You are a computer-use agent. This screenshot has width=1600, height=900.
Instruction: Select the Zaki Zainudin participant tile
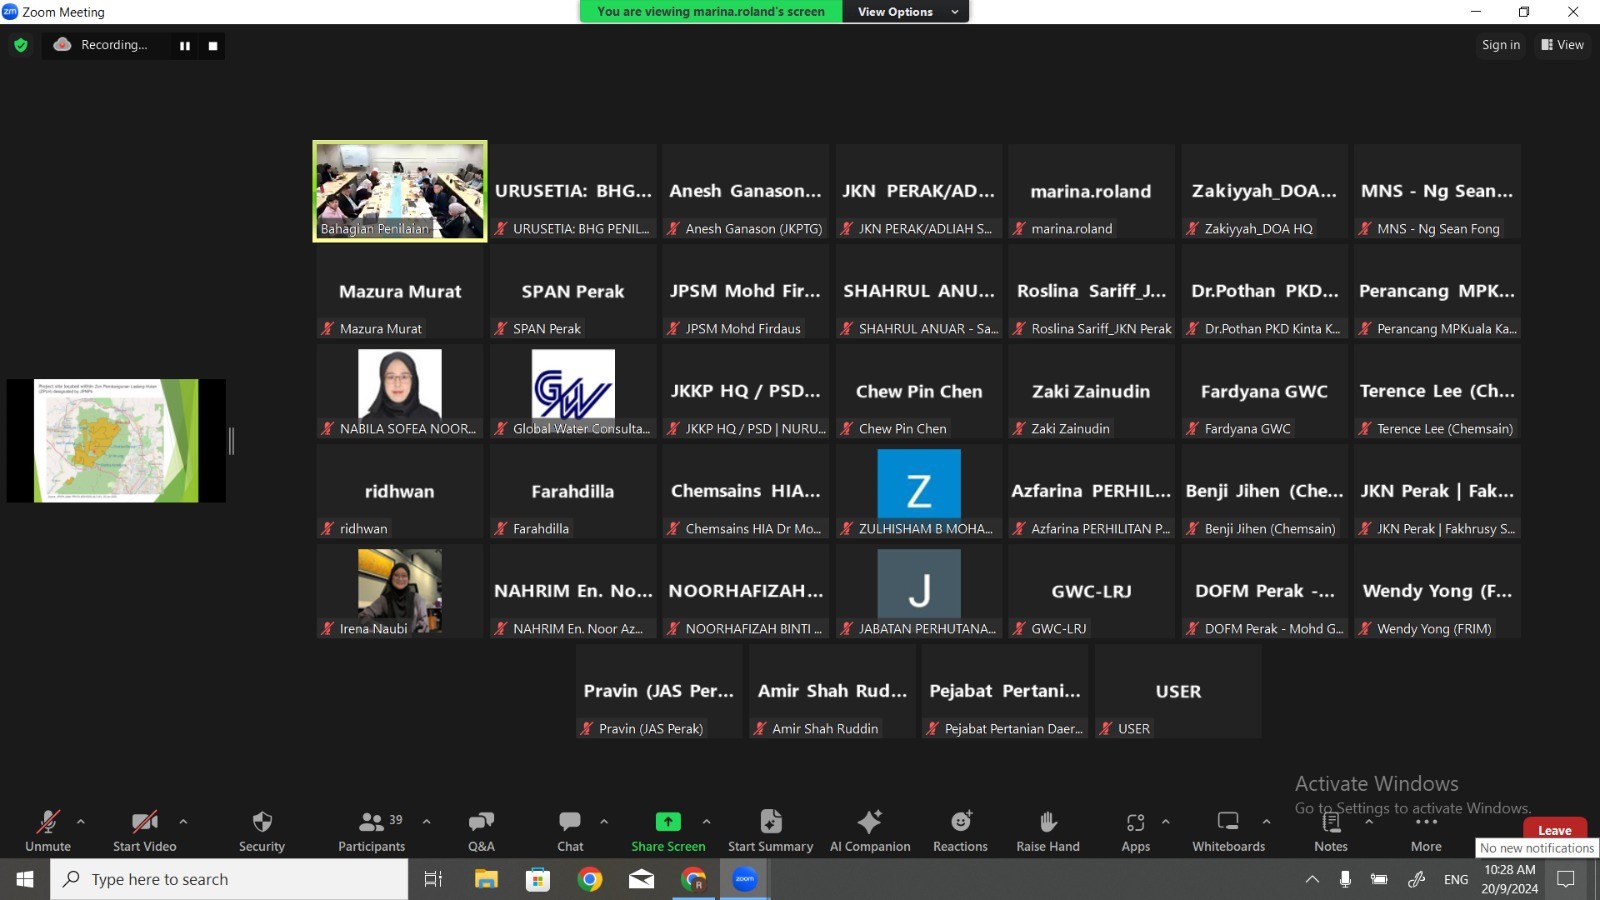pyautogui.click(x=1091, y=391)
